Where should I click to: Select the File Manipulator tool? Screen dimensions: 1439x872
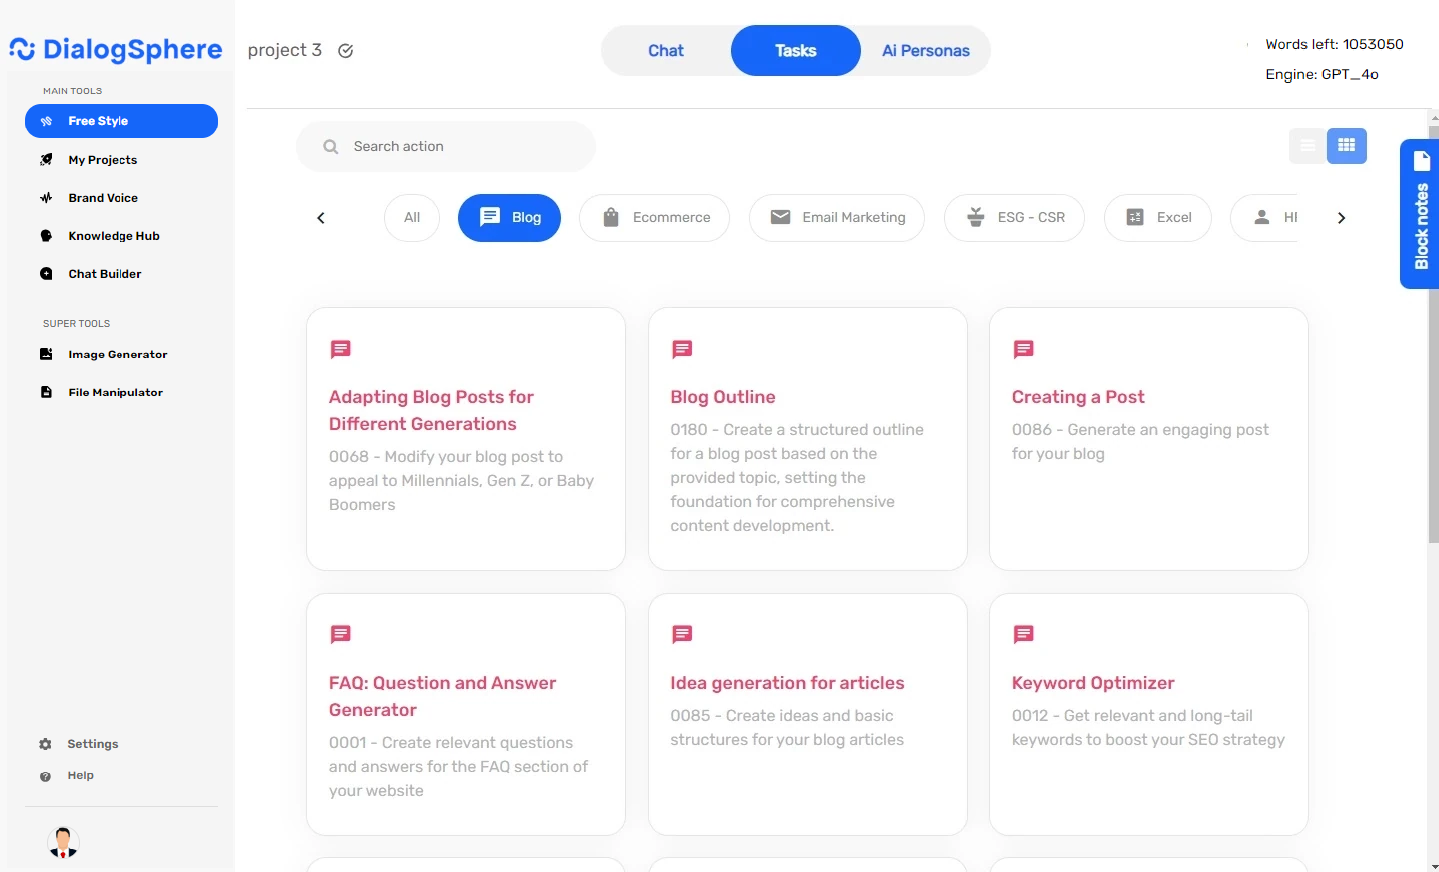coord(114,392)
